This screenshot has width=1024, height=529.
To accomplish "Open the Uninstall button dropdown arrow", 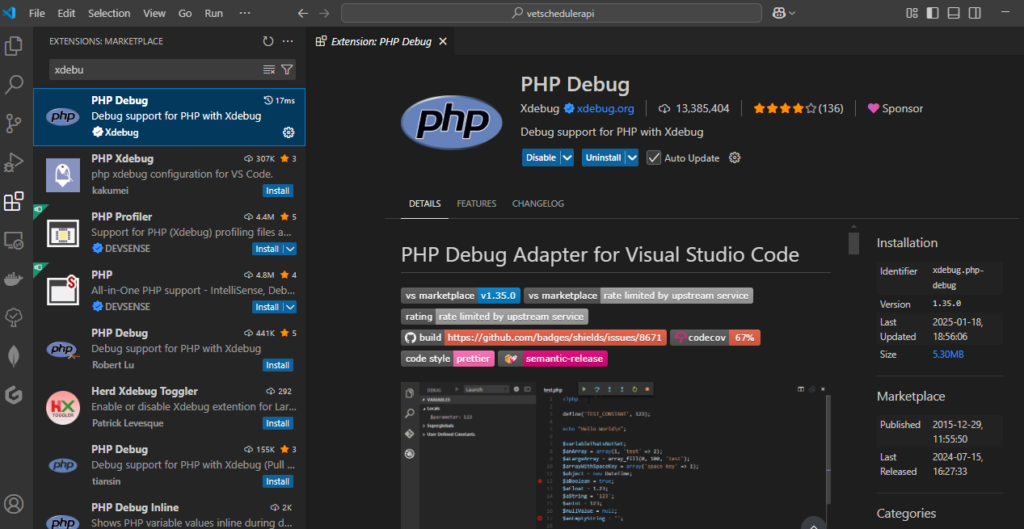I will pyautogui.click(x=632, y=157).
